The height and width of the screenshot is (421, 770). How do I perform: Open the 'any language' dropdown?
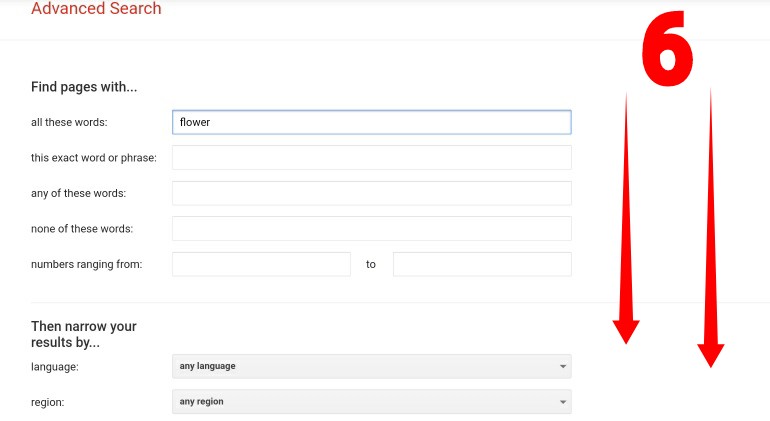pyautogui.click(x=372, y=366)
